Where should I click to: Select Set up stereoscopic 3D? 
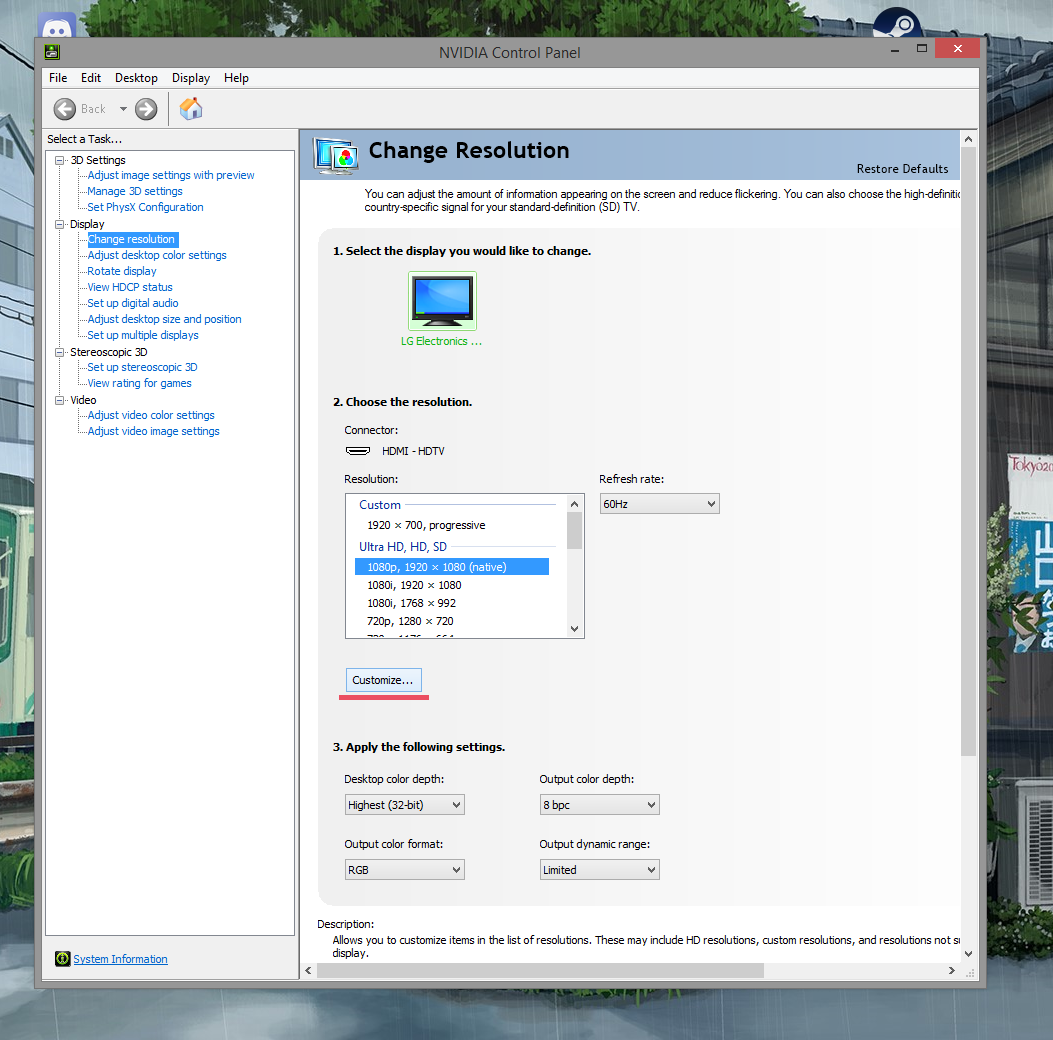tap(142, 367)
